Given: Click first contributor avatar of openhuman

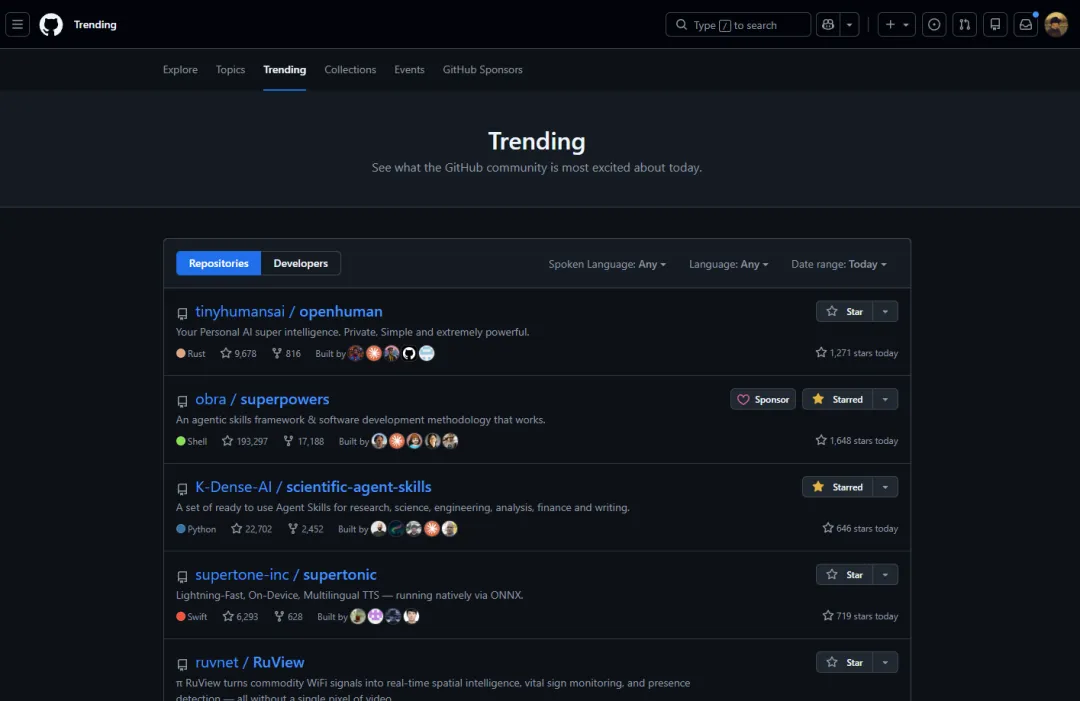Looking at the screenshot, I should [x=355, y=353].
